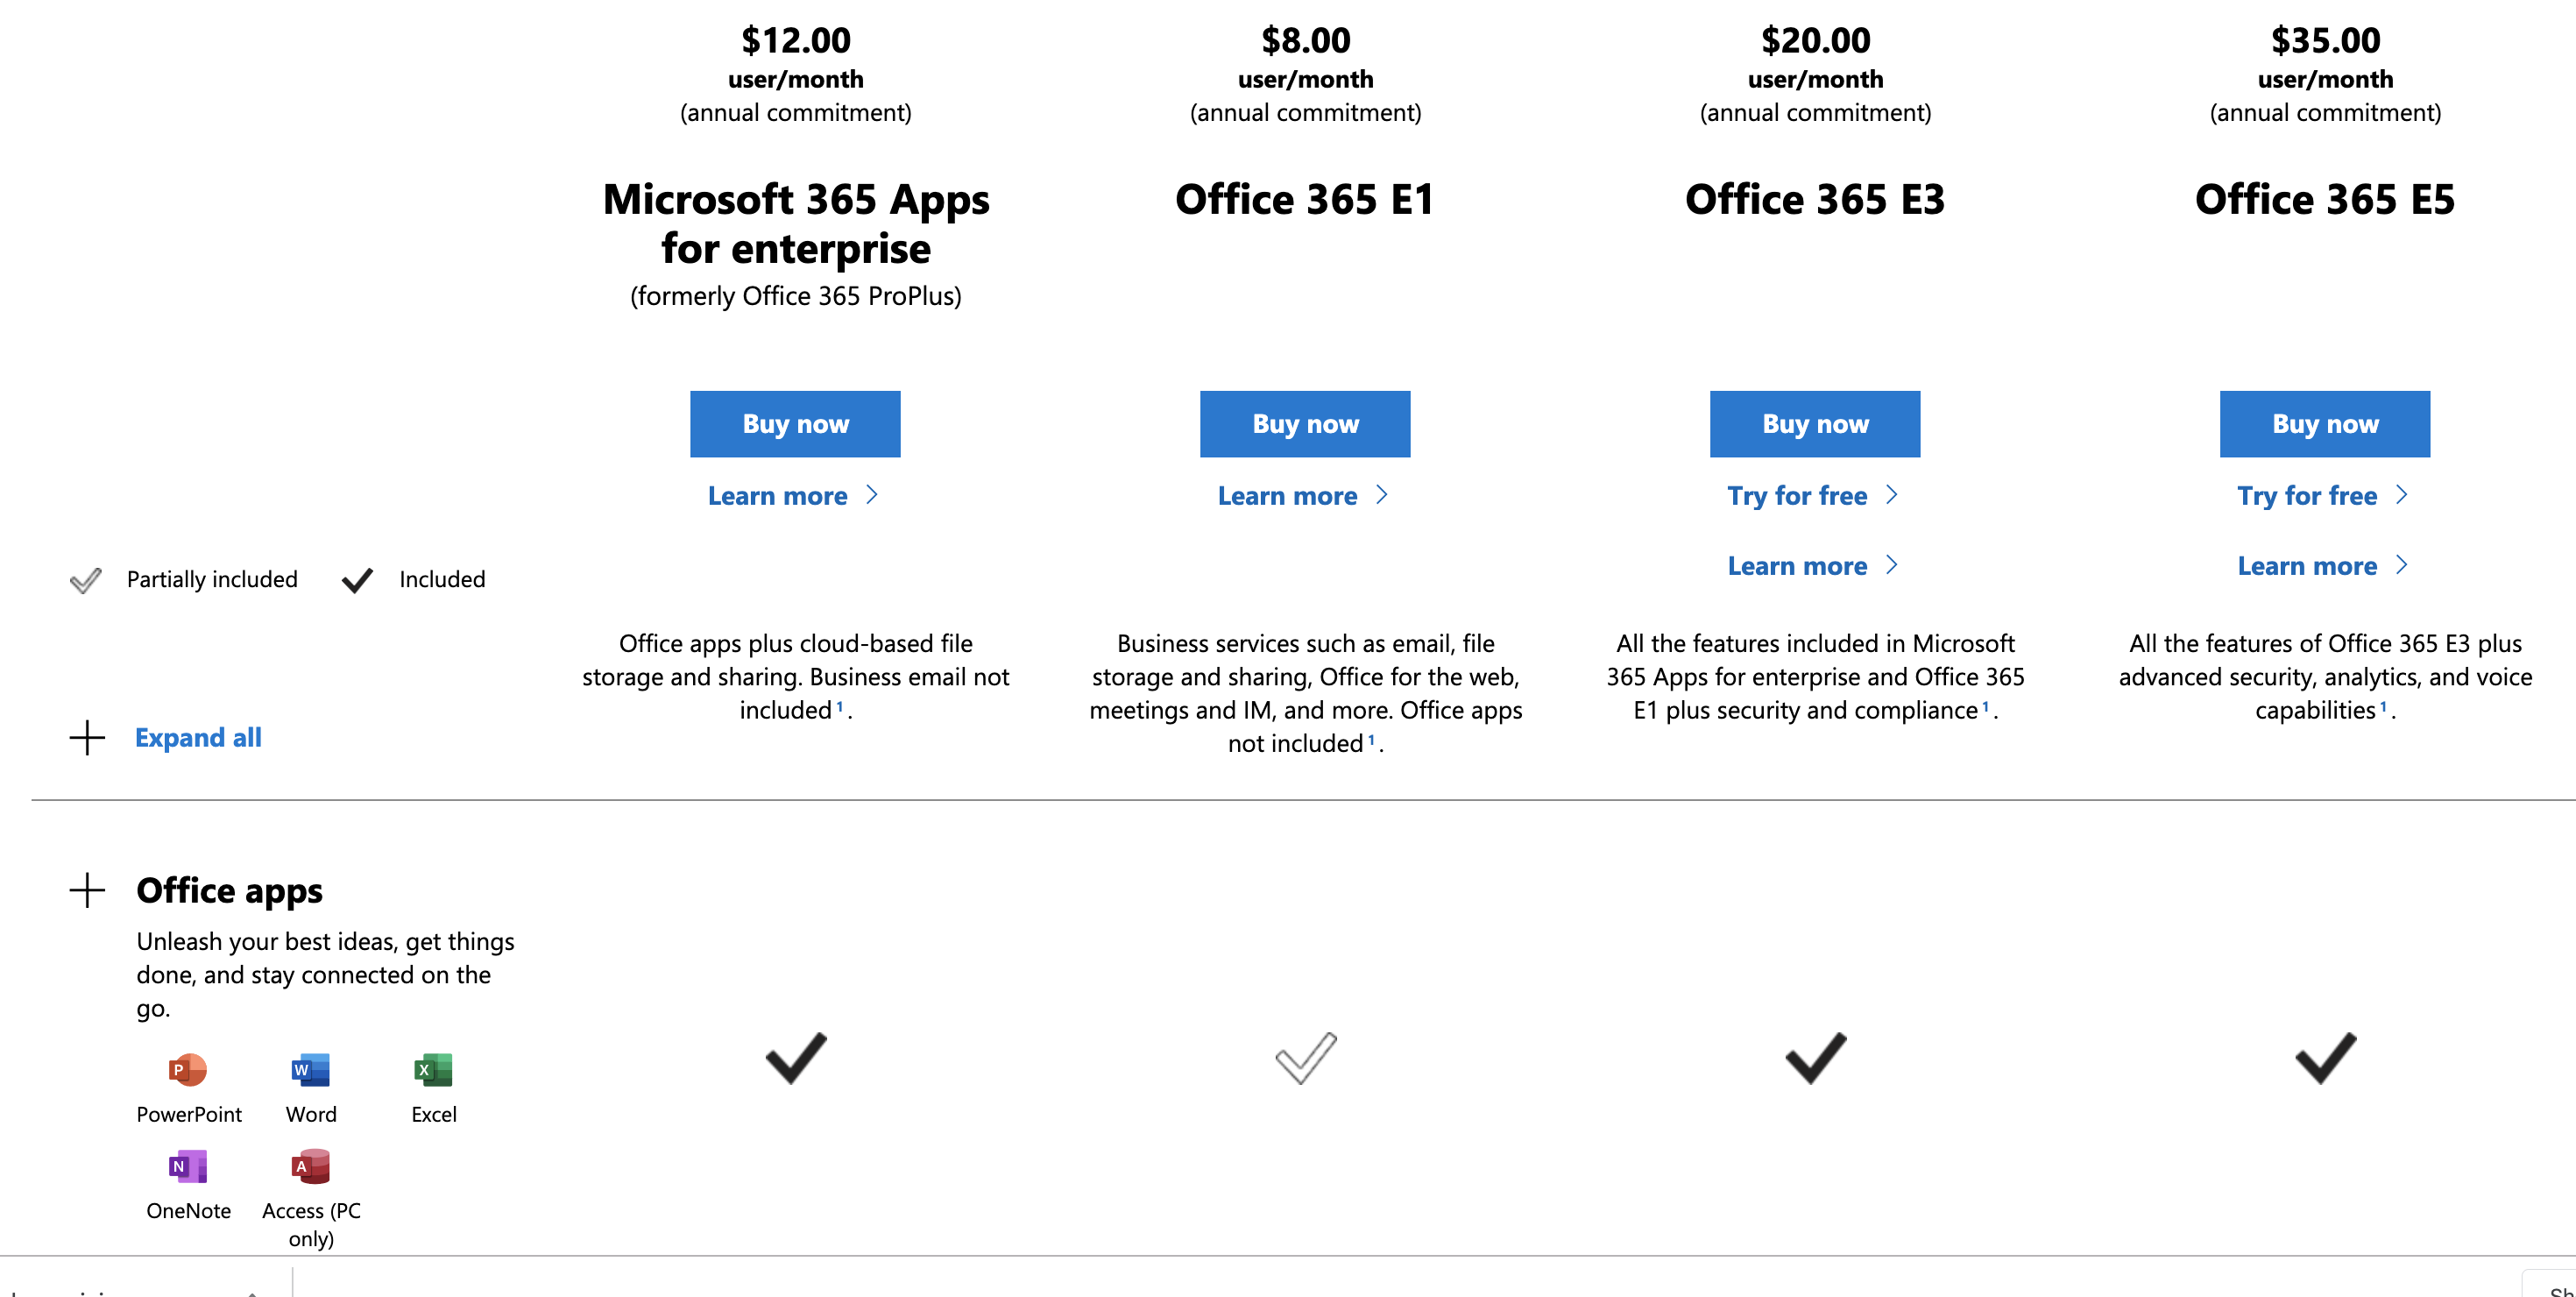
Task: Open Try for free under Office 365 E3
Action: tap(1813, 496)
